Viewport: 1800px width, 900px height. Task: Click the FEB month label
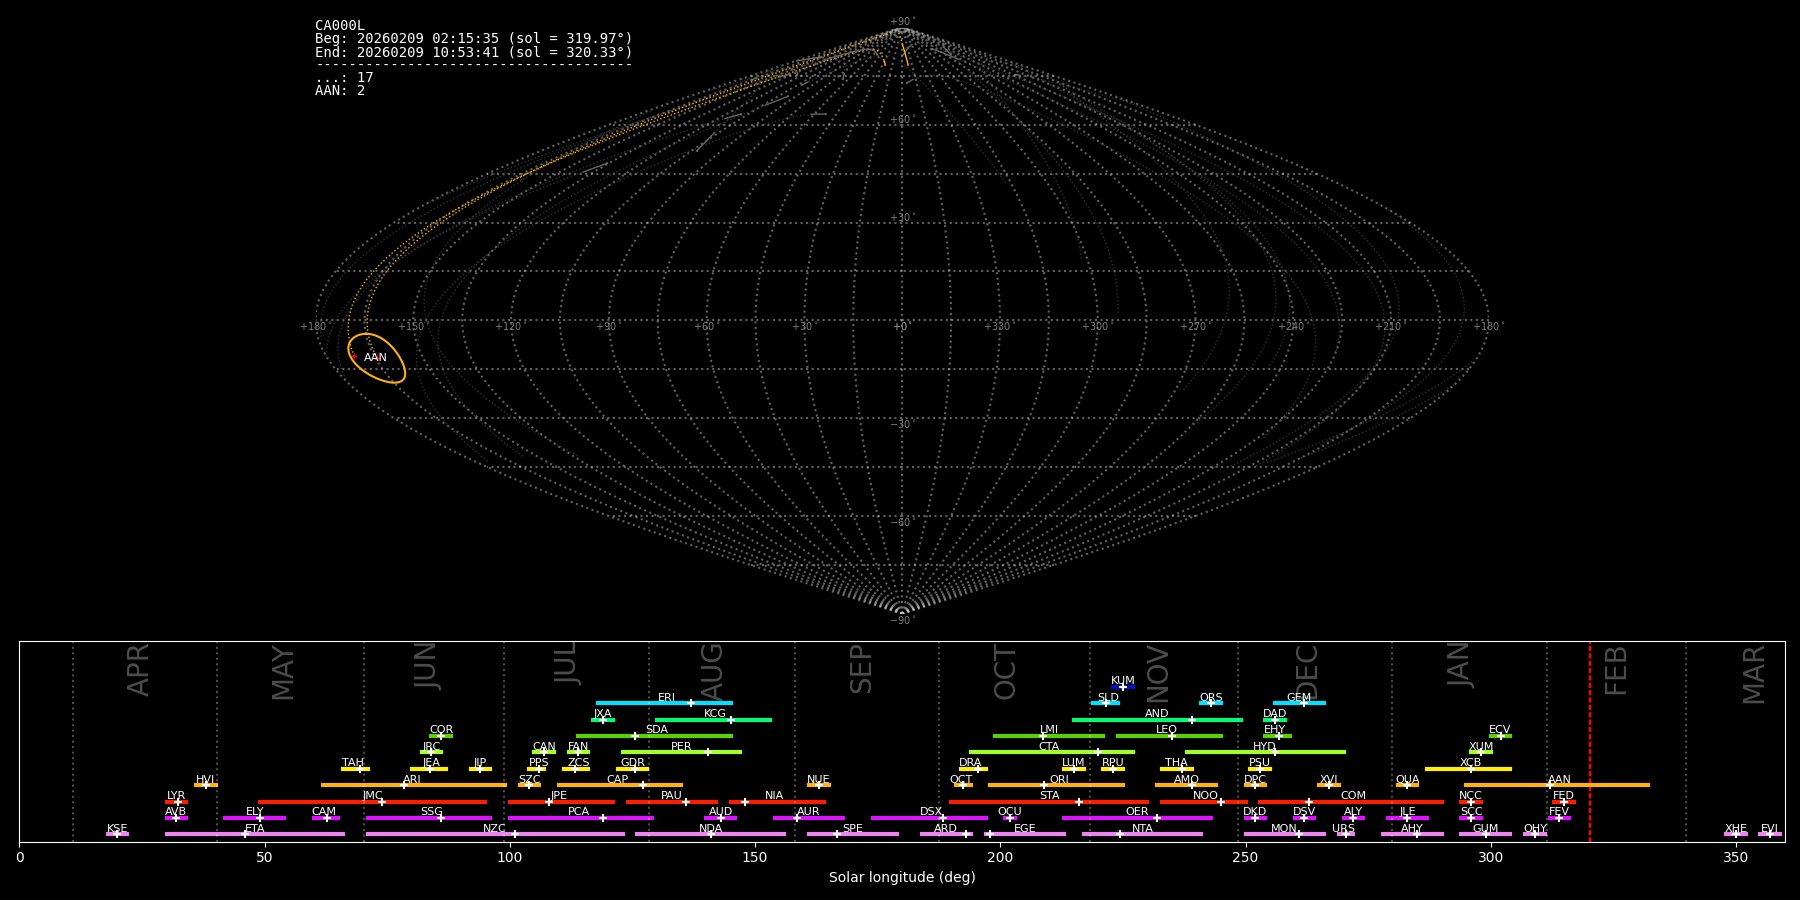coord(1616,670)
